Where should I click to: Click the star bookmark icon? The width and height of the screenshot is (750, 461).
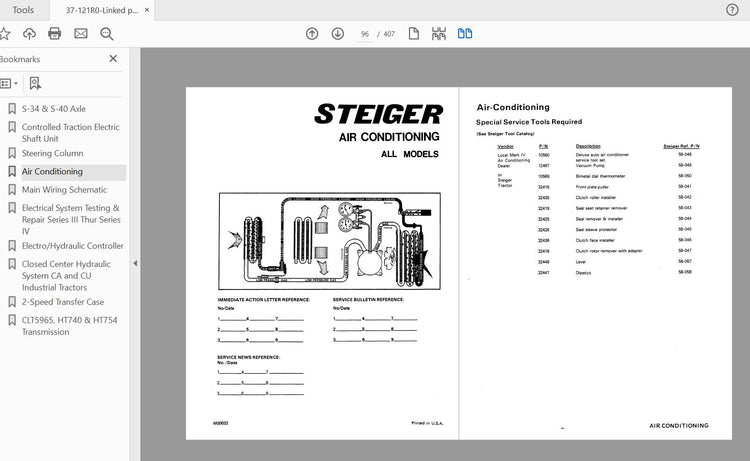click(4, 33)
